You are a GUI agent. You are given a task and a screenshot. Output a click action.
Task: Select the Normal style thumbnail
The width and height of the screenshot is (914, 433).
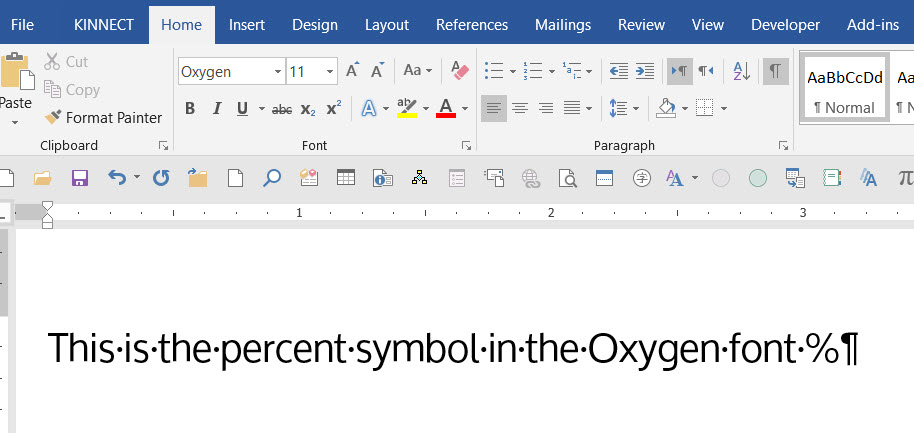845,89
